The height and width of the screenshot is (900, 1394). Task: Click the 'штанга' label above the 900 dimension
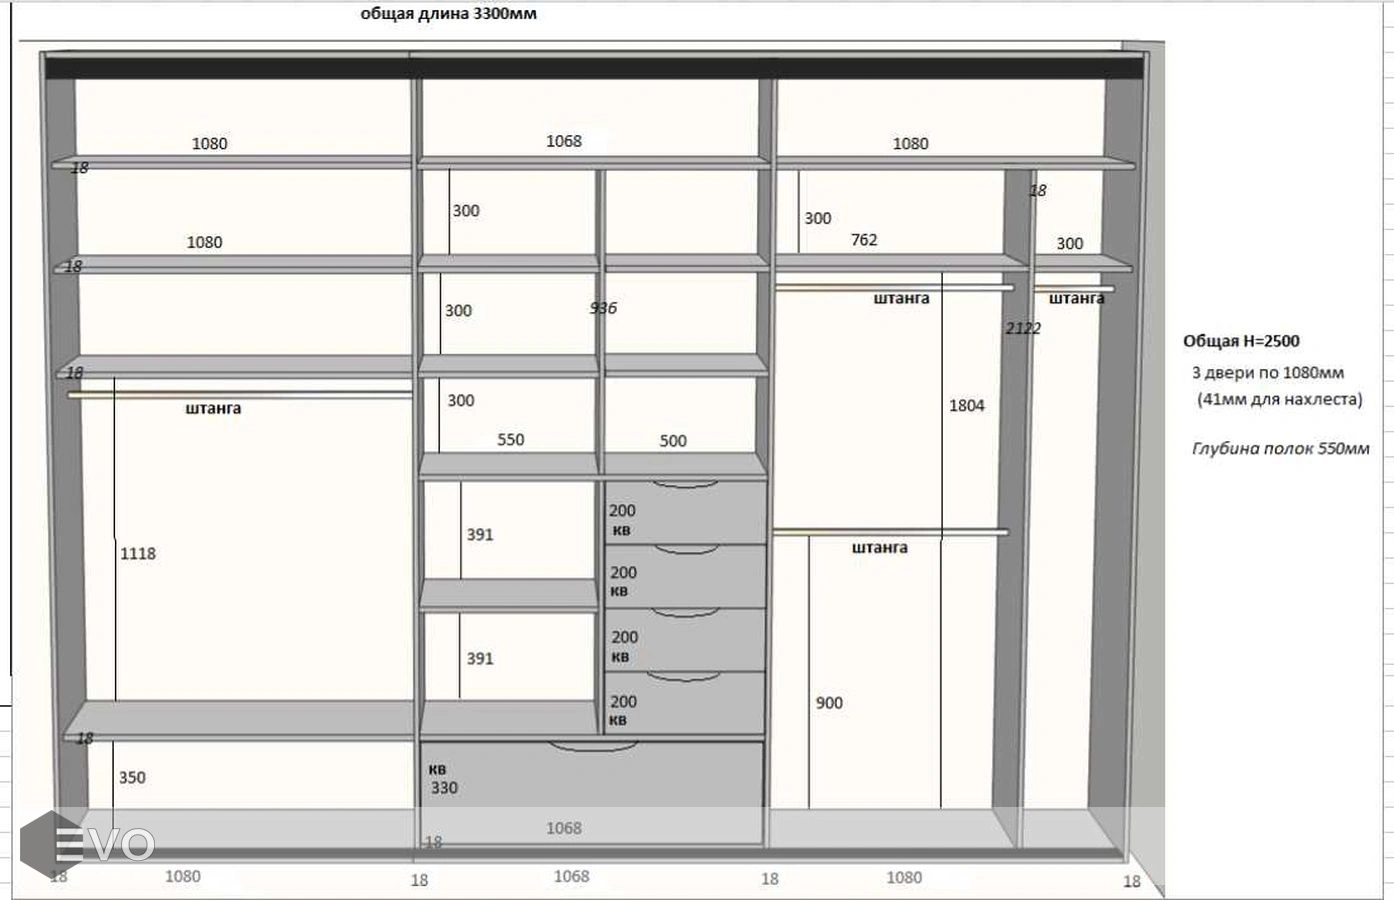click(x=880, y=548)
